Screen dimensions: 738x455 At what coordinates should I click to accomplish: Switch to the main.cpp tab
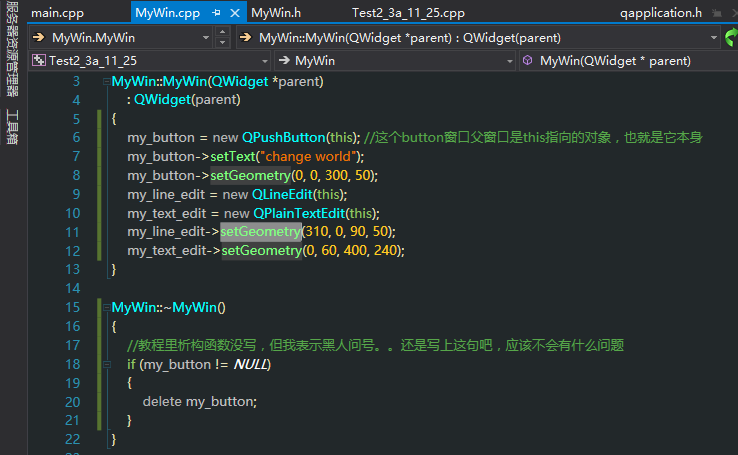tap(57, 13)
